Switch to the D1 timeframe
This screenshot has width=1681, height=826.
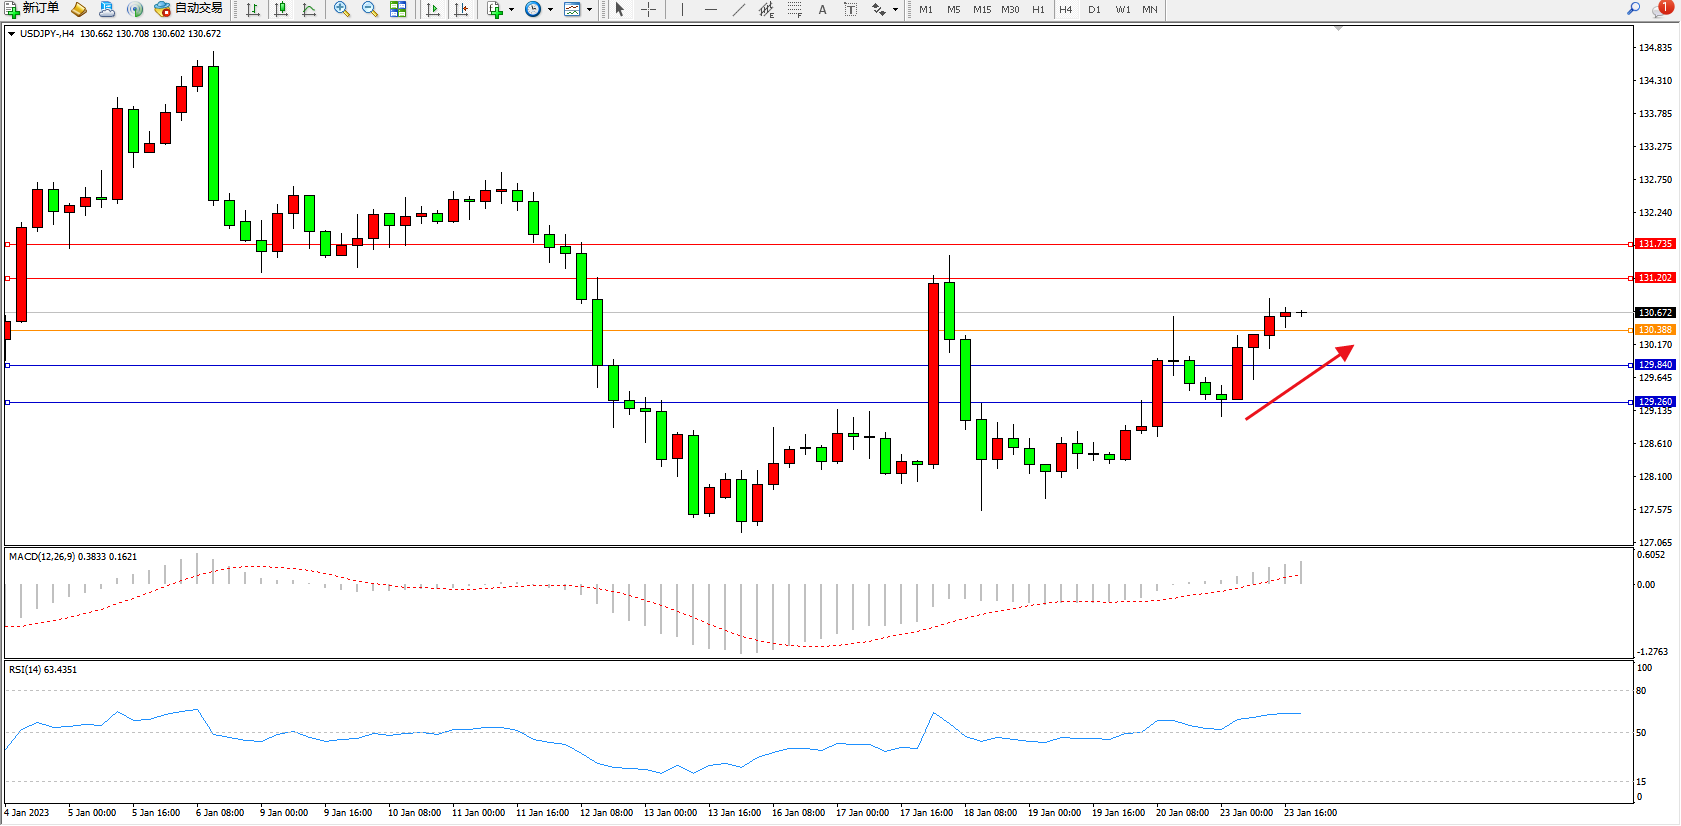[x=1094, y=10]
